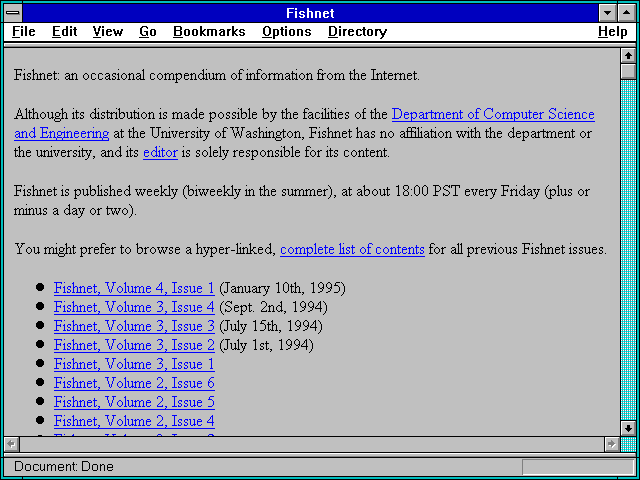Image resolution: width=640 pixels, height=480 pixels.
Task: Click the horizontal scrollbar right arrow
Action: 611,444
